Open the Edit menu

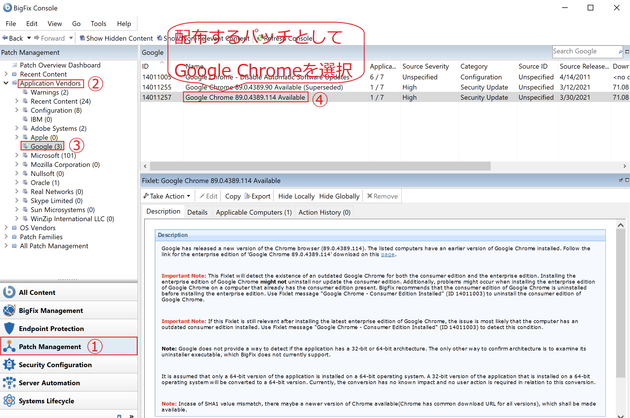click(x=32, y=24)
